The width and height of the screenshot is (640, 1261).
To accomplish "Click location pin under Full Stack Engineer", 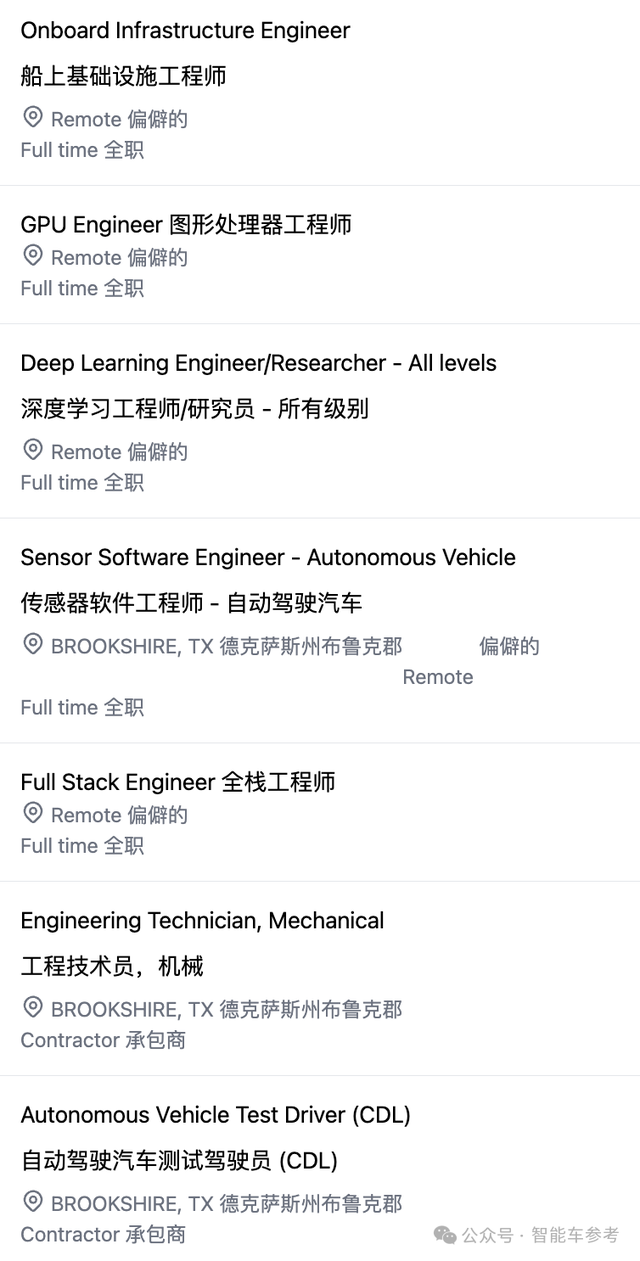I will 33,813.
